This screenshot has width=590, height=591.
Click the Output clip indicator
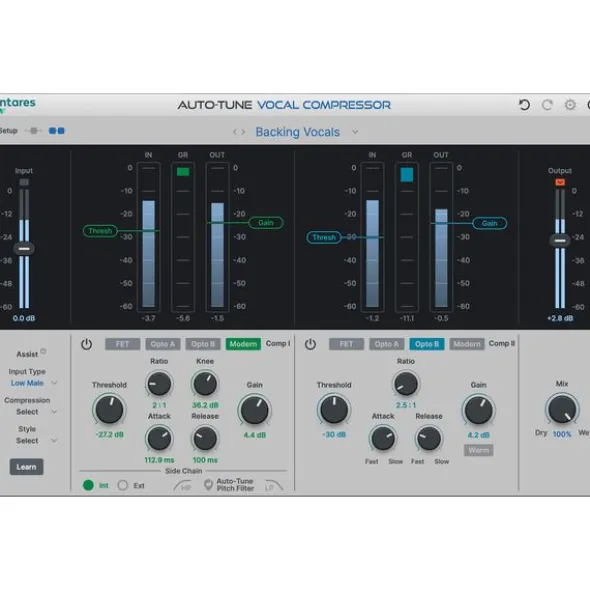coord(560,182)
